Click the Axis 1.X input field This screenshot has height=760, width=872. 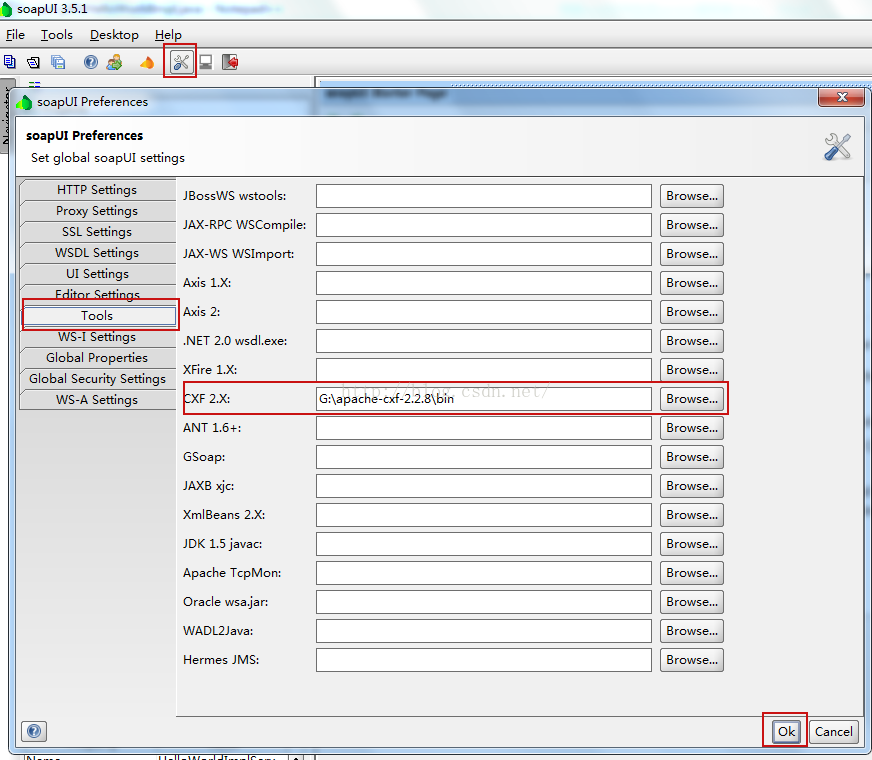[484, 283]
